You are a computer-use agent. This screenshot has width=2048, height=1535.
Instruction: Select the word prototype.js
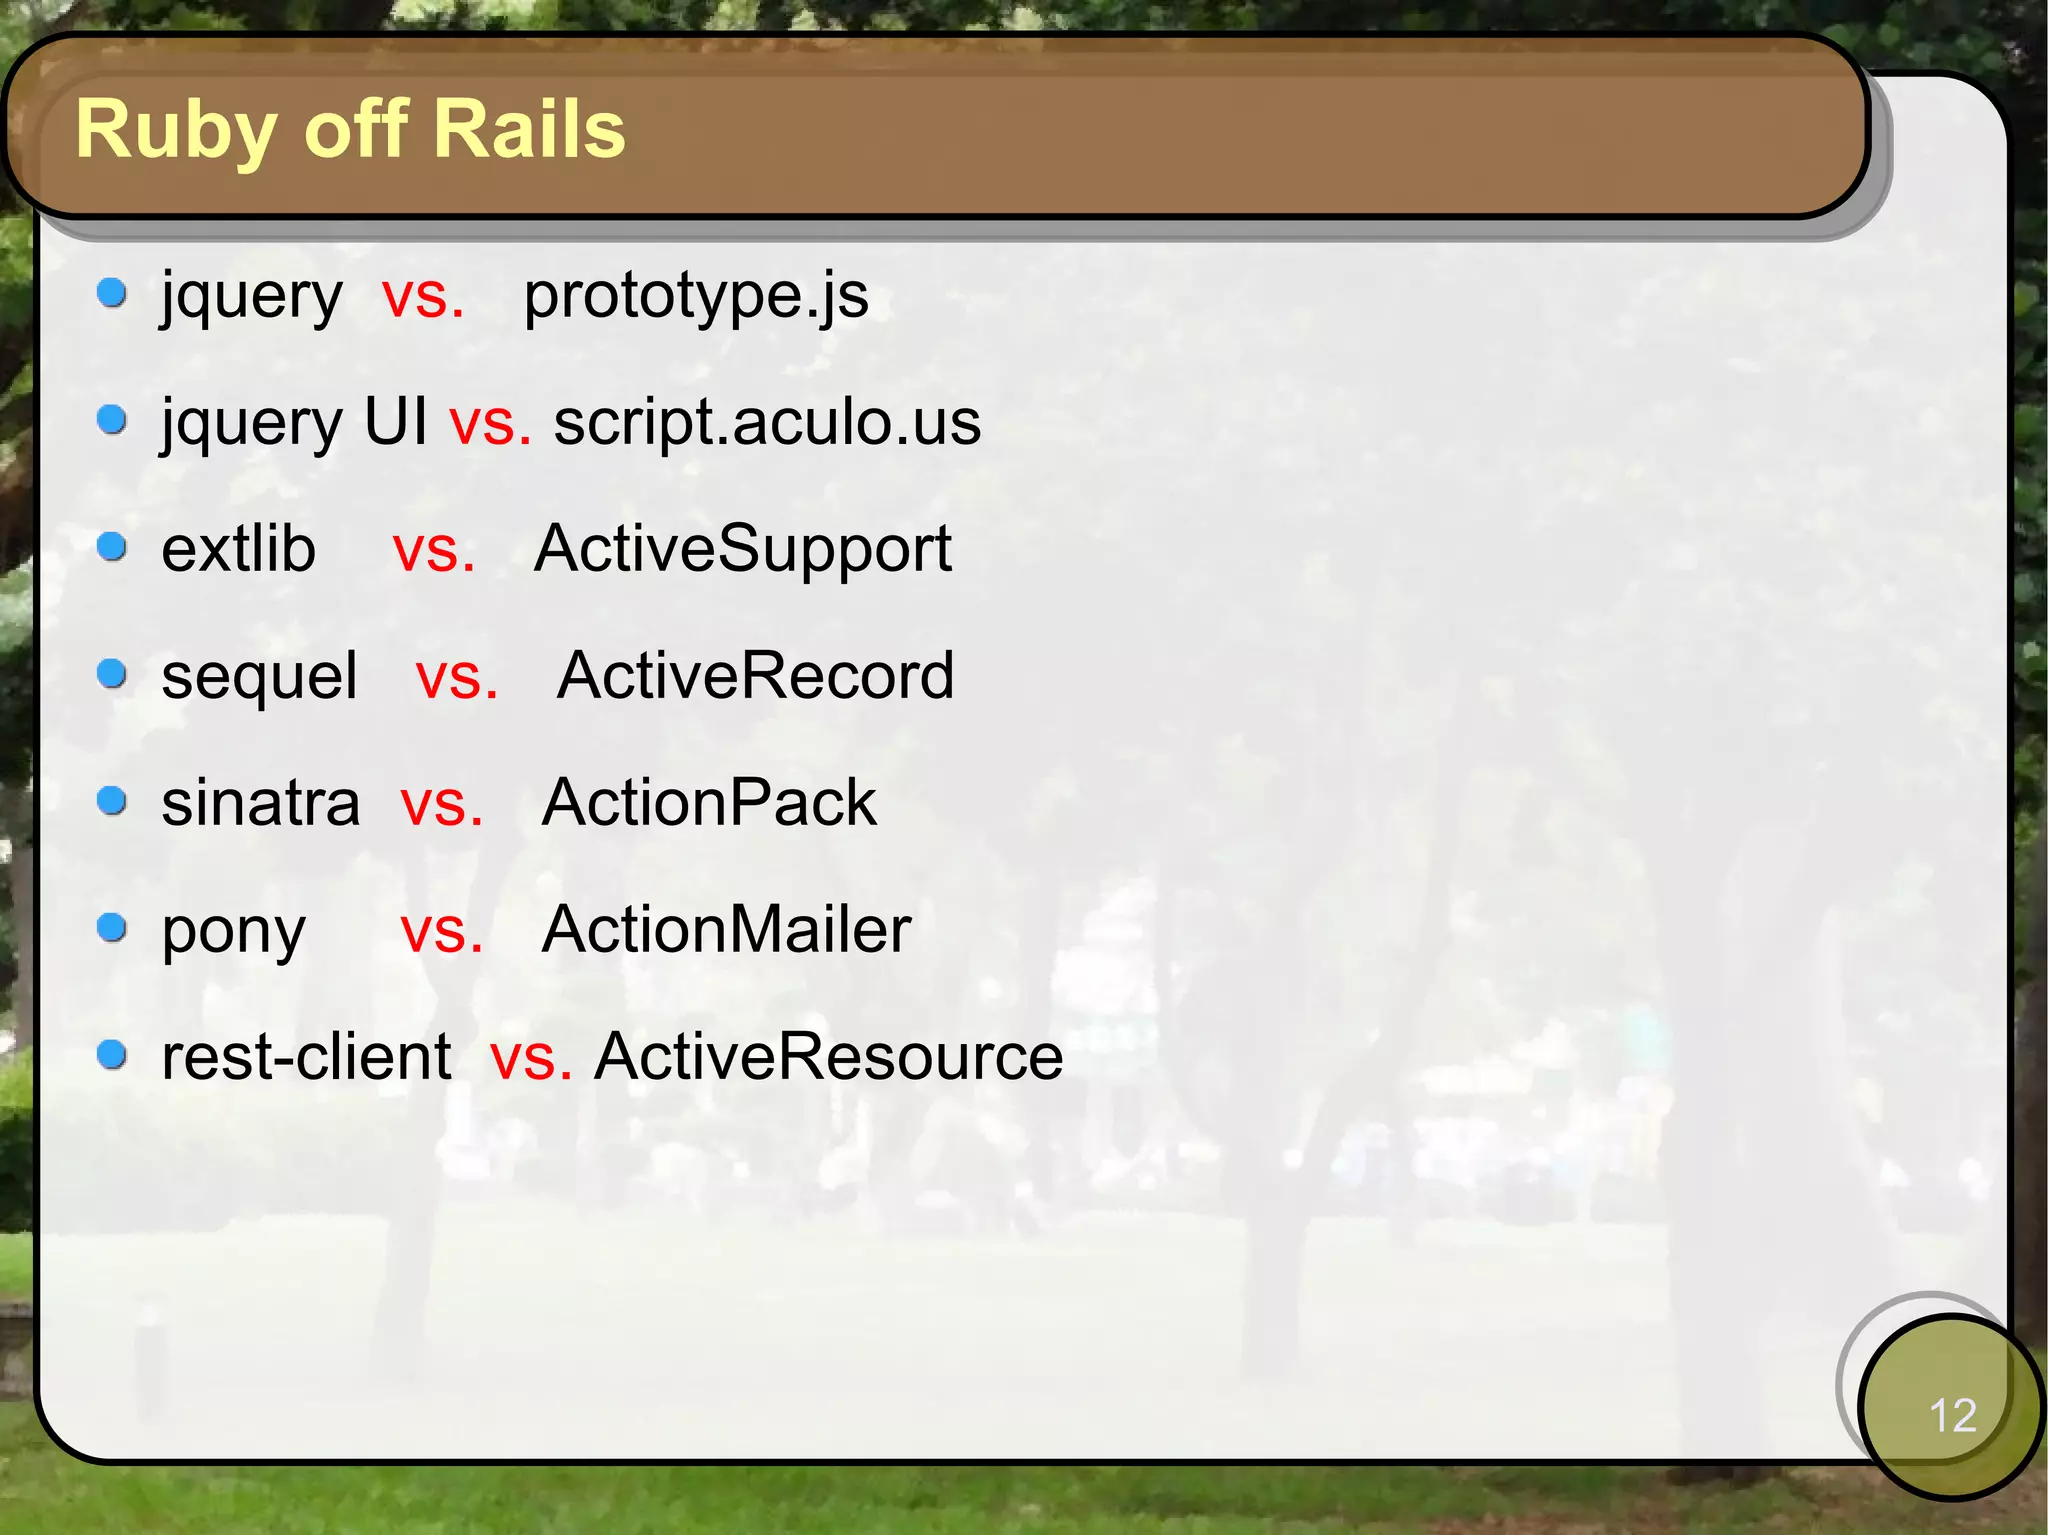click(696, 296)
